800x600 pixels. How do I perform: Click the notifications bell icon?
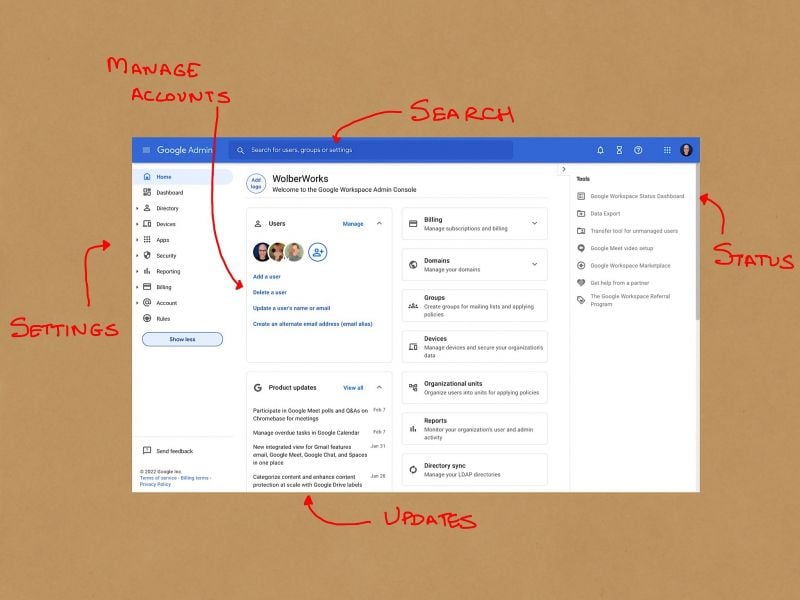[600, 150]
